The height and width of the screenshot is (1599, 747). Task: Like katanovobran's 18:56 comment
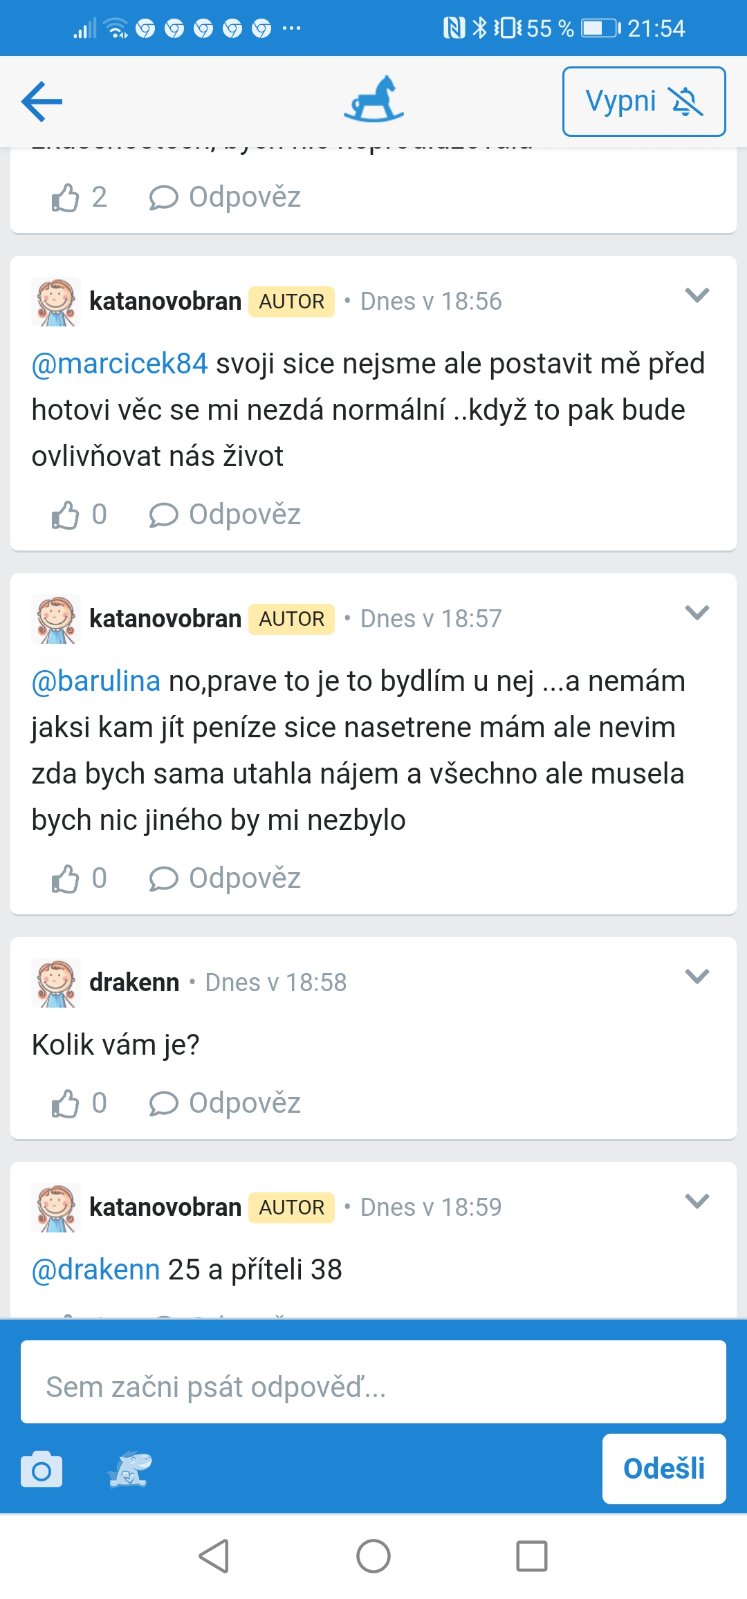(x=66, y=515)
